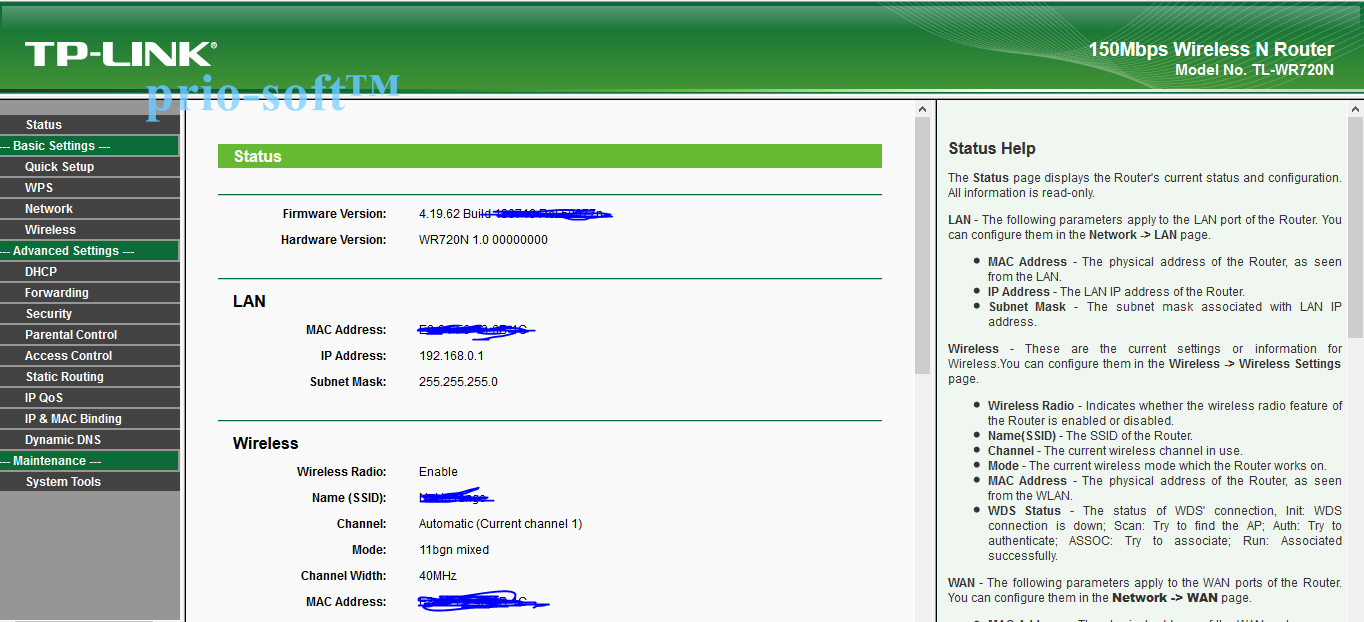Screen dimensions: 1364x622
Task: Open the Static Routing page
Action: (x=63, y=376)
